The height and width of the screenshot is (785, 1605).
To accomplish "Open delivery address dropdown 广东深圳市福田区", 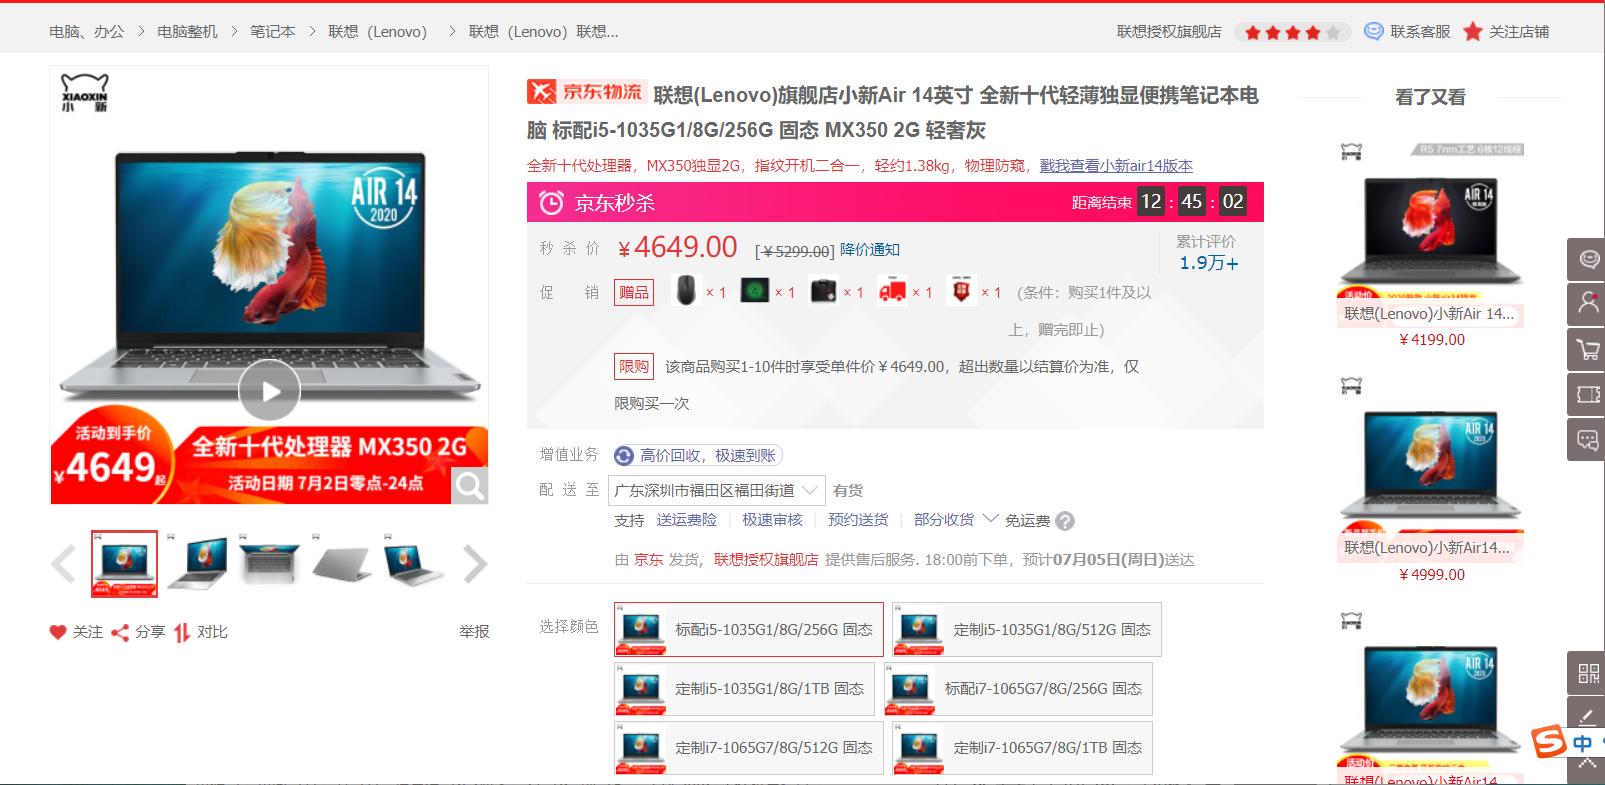I will (719, 490).
